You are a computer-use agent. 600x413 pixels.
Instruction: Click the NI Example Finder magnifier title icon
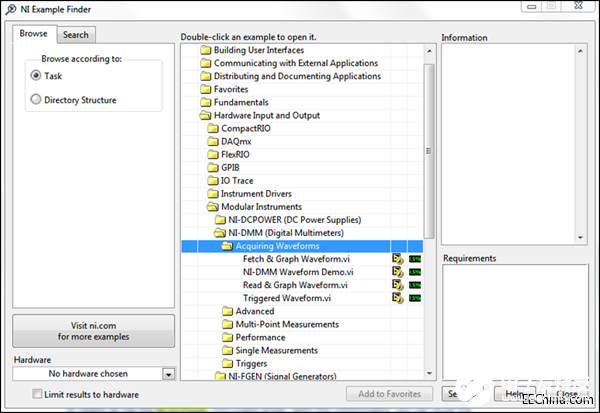tap(11, 9)
